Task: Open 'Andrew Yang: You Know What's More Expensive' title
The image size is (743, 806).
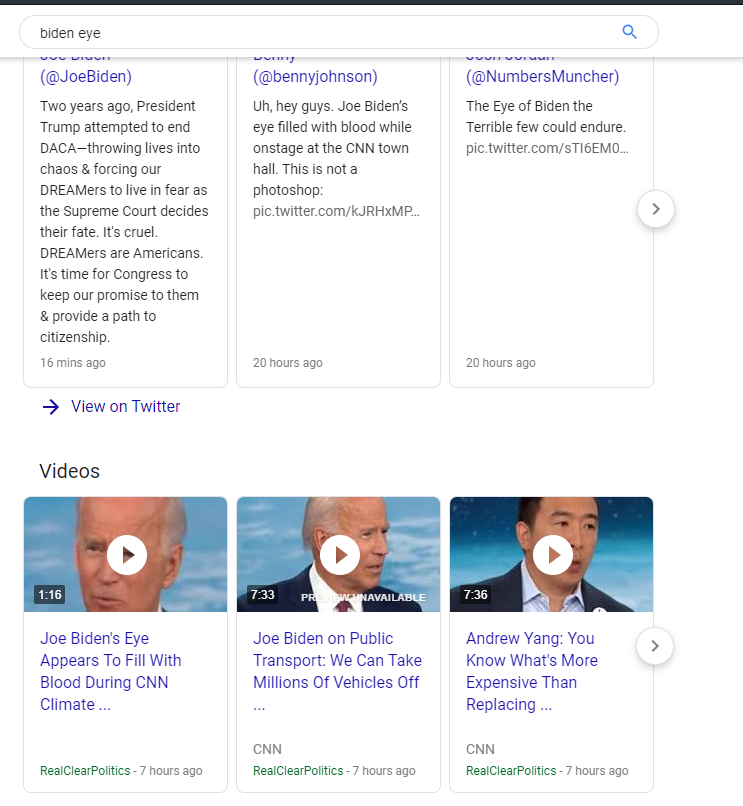Action: (x=532, y=671)
